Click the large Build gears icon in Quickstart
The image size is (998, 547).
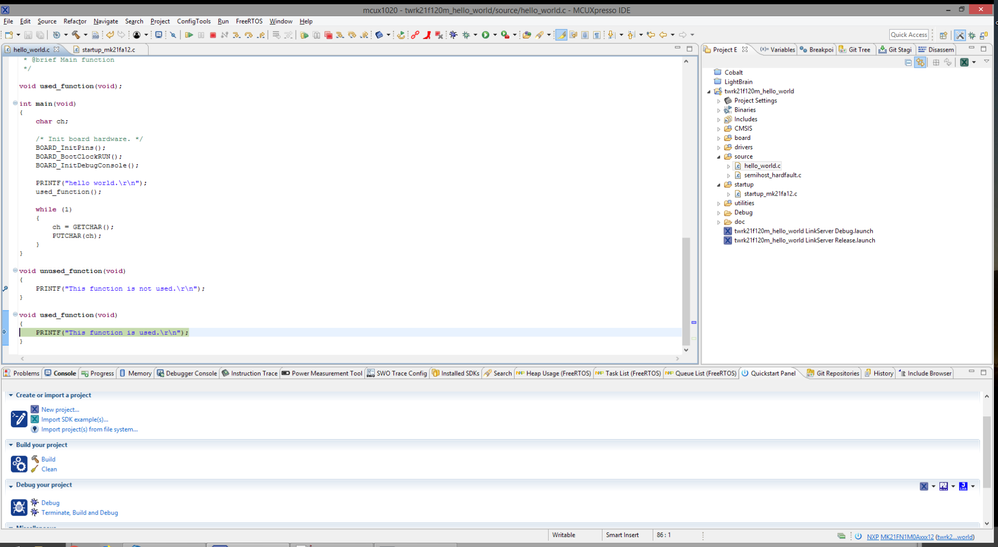tap(19, 464)
